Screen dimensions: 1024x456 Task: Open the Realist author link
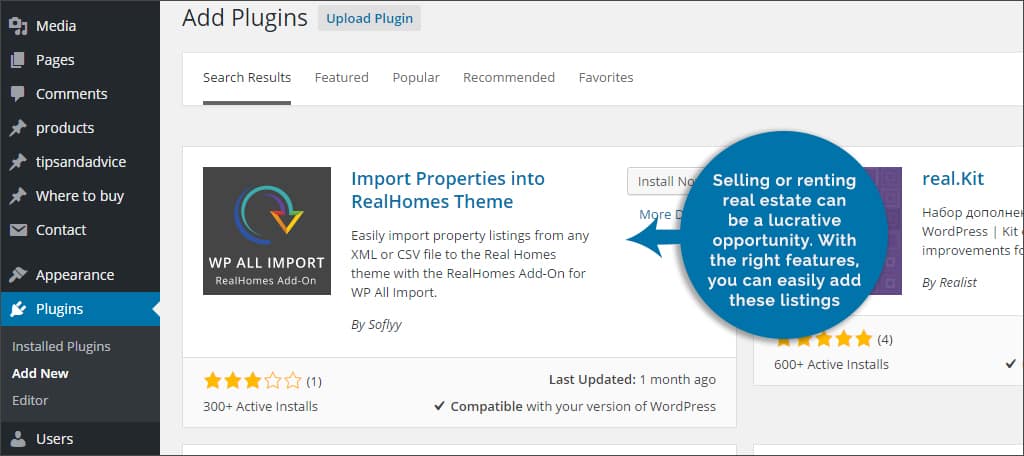coord(958,283)
